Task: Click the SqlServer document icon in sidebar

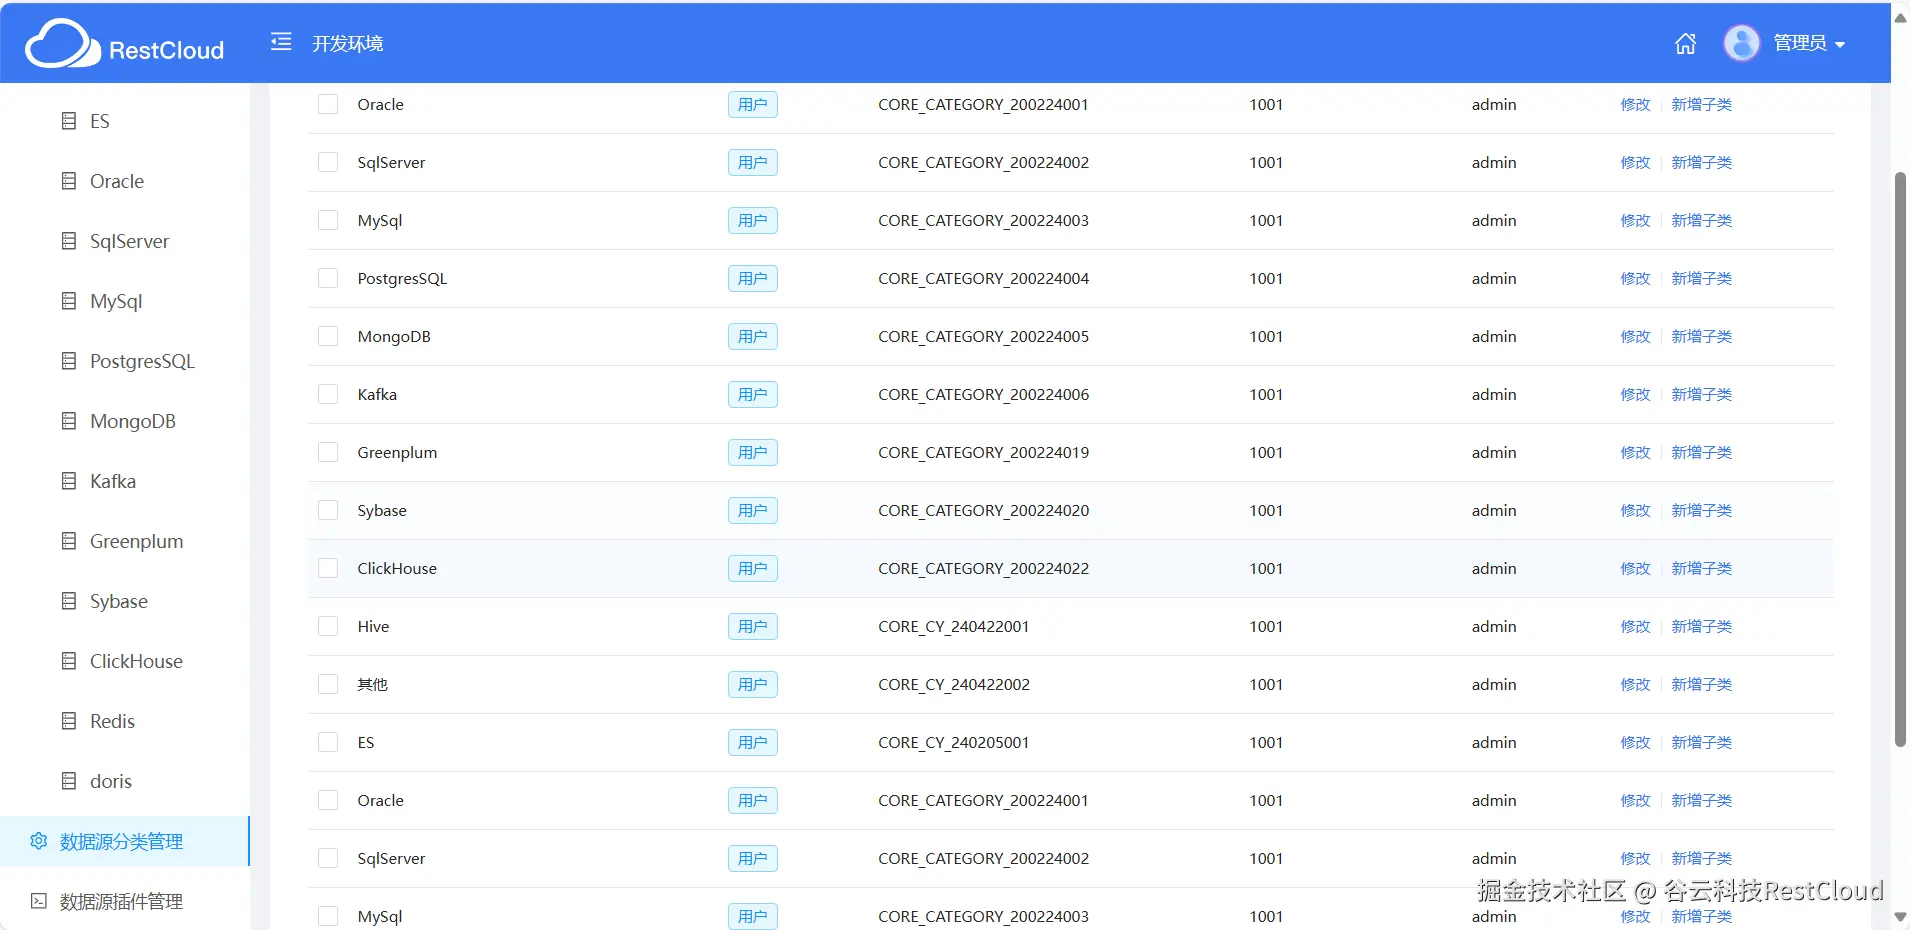Action: coord(69,241)
